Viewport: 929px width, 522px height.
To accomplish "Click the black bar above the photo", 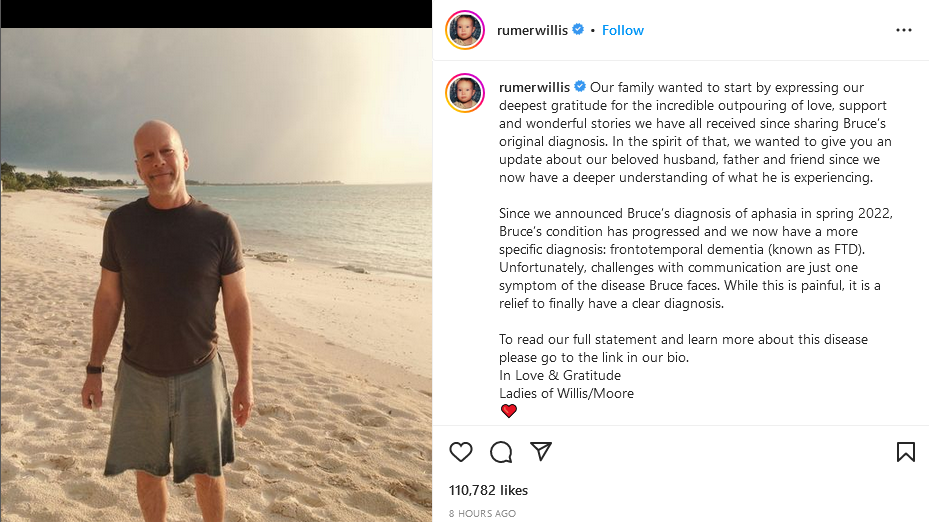I will [216, 14].
